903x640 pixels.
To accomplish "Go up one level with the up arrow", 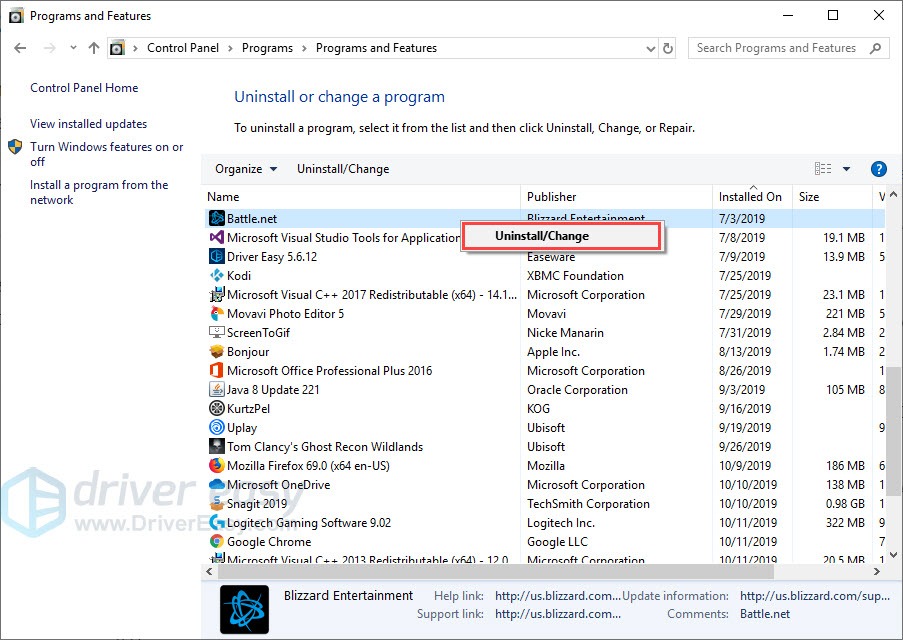I will point(94,48).
